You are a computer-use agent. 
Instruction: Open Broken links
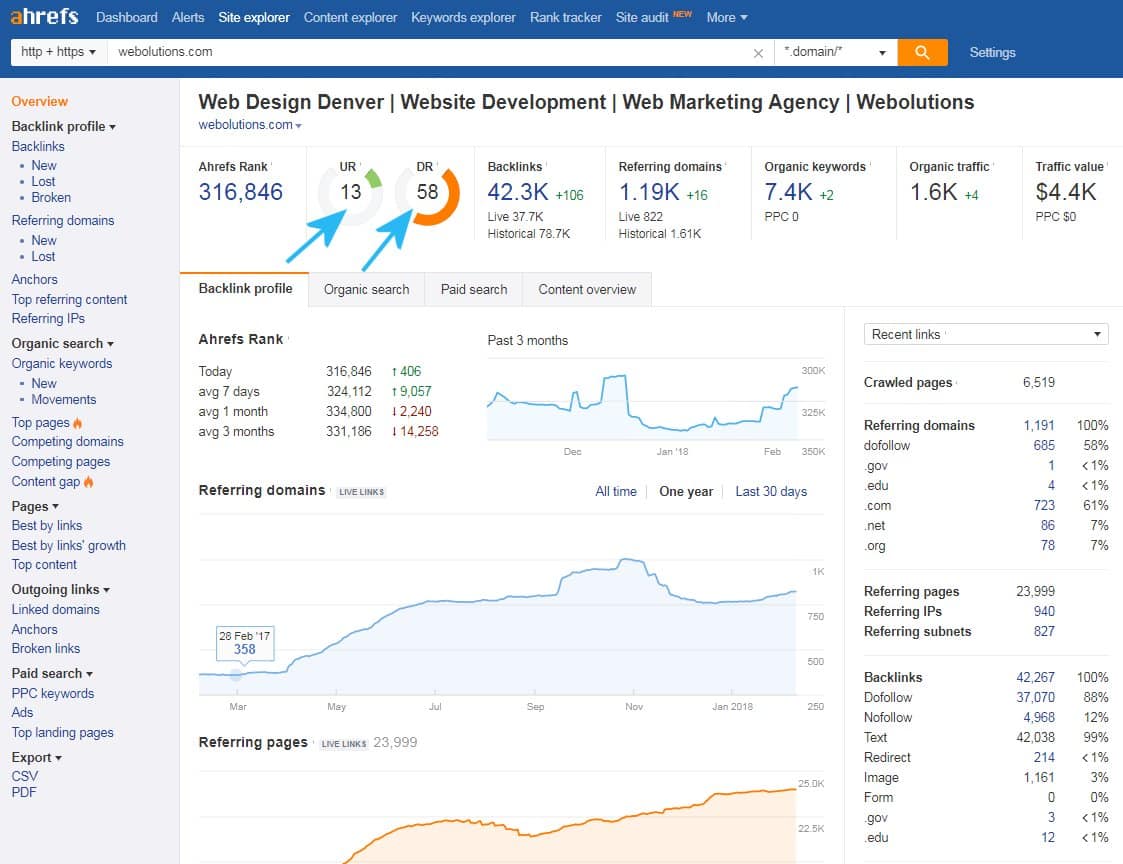pyautogui.click(x=46, y=648)
